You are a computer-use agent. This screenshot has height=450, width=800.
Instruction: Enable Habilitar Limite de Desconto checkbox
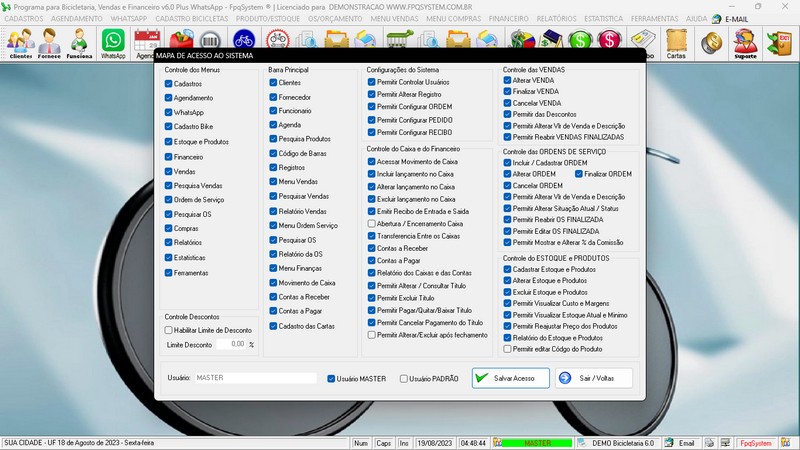point(168,330)
